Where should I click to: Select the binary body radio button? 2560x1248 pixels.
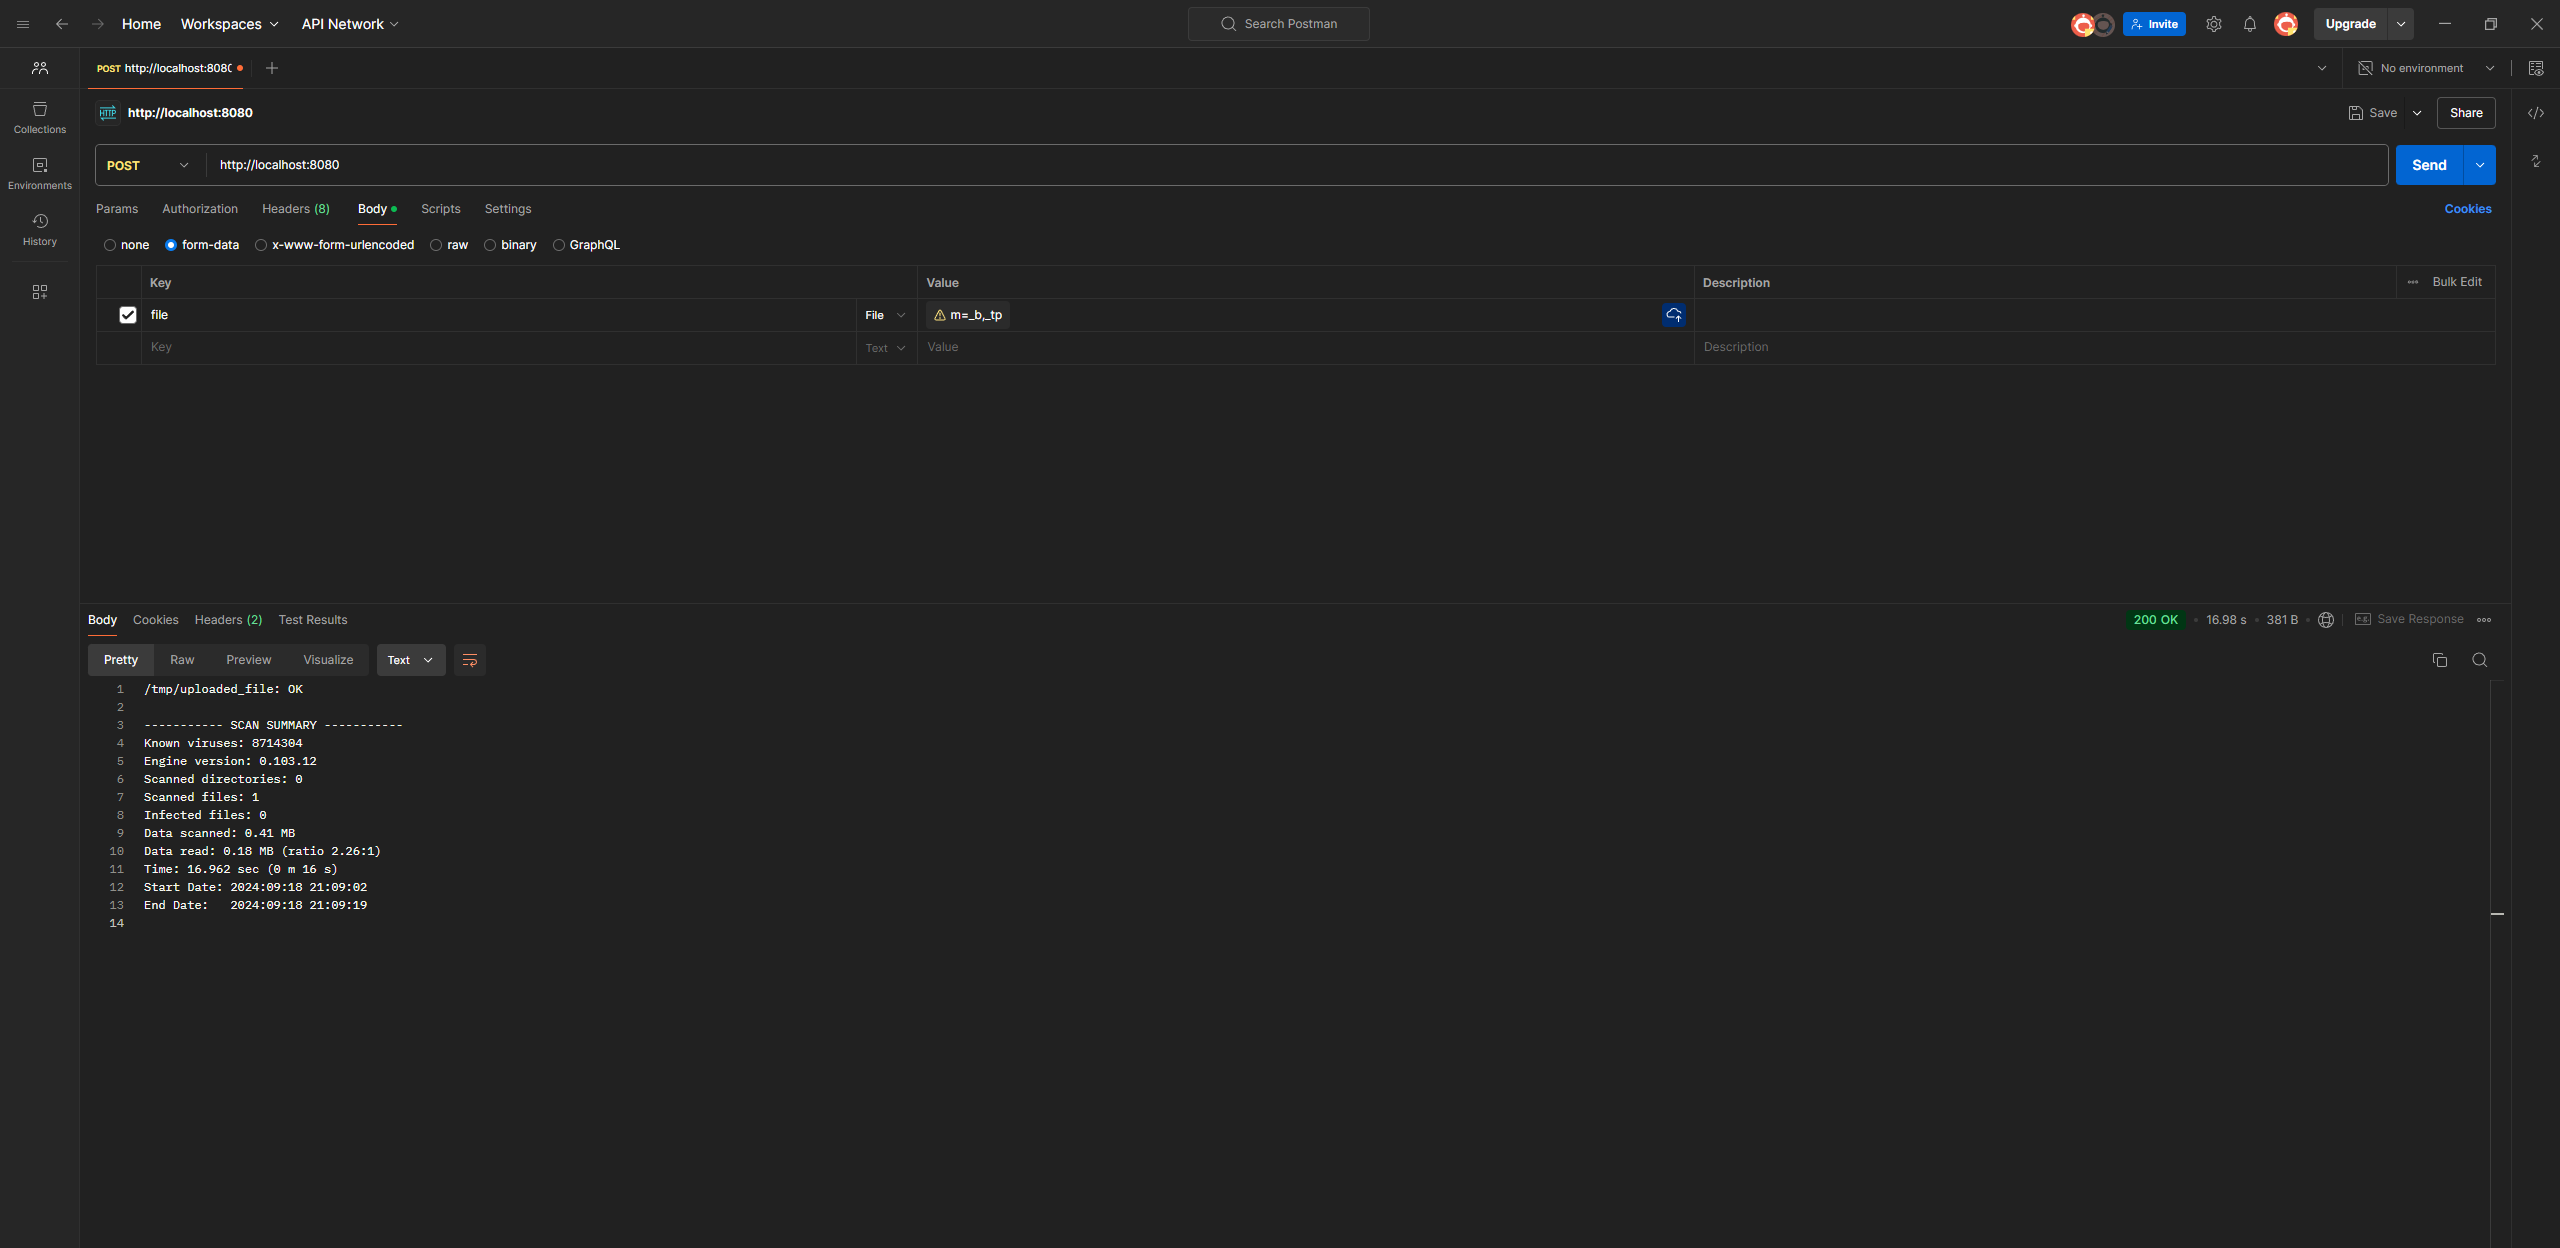[490, 245]
